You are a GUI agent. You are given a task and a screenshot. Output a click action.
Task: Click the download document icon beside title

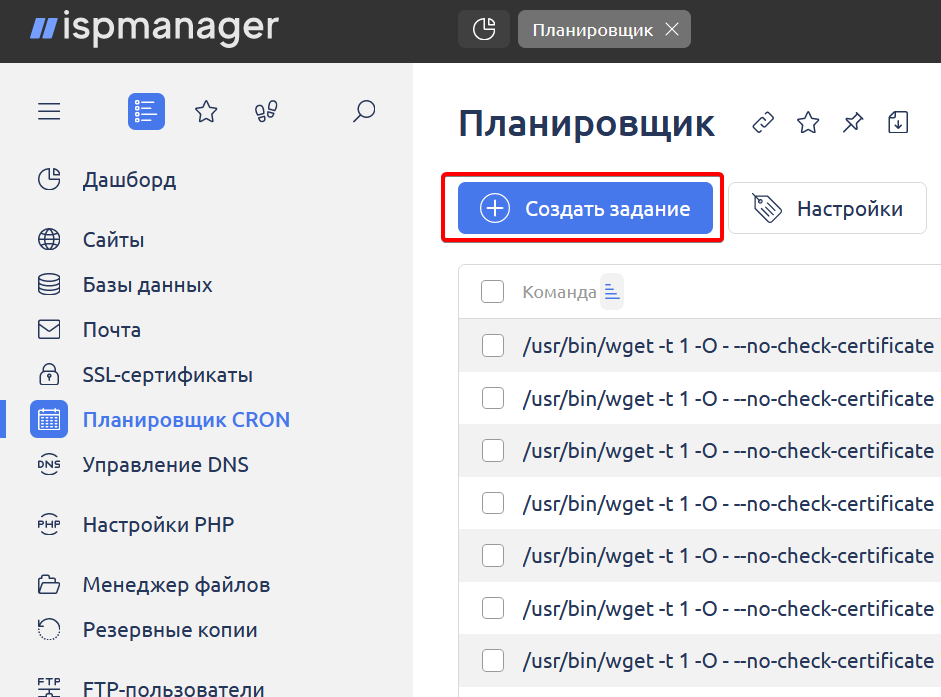click(898, 123)
